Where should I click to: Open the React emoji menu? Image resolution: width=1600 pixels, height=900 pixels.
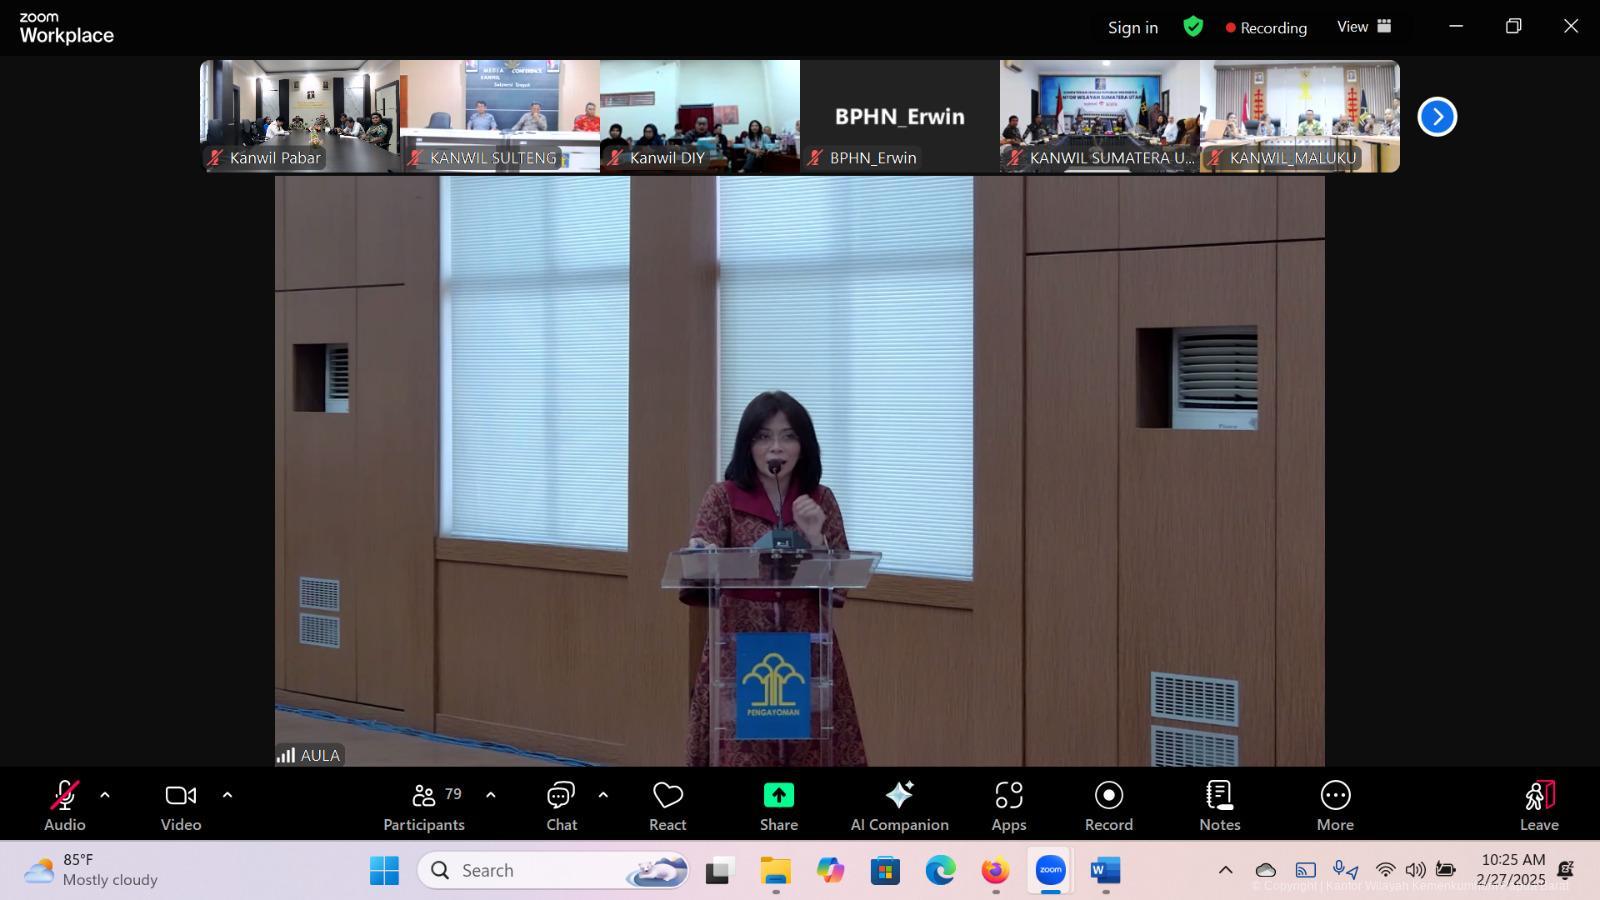(x=667, y=805)
